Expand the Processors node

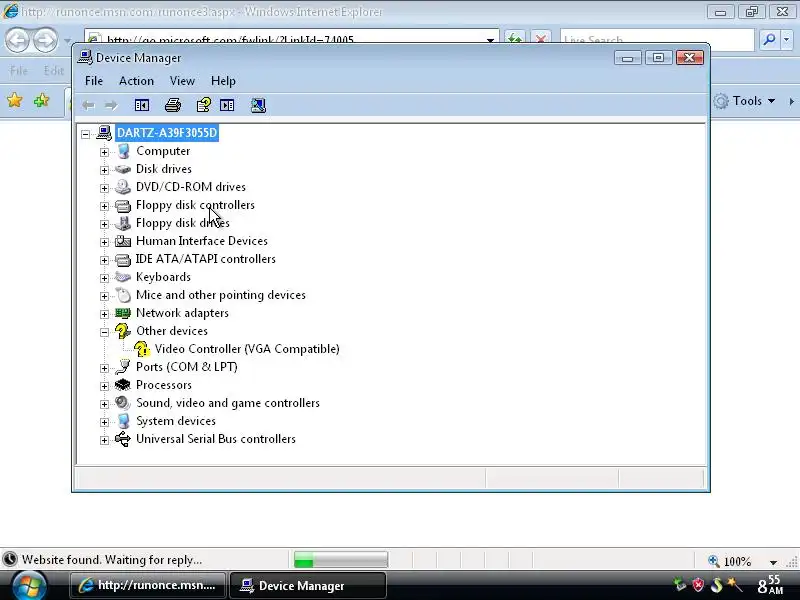coord(104,386)
